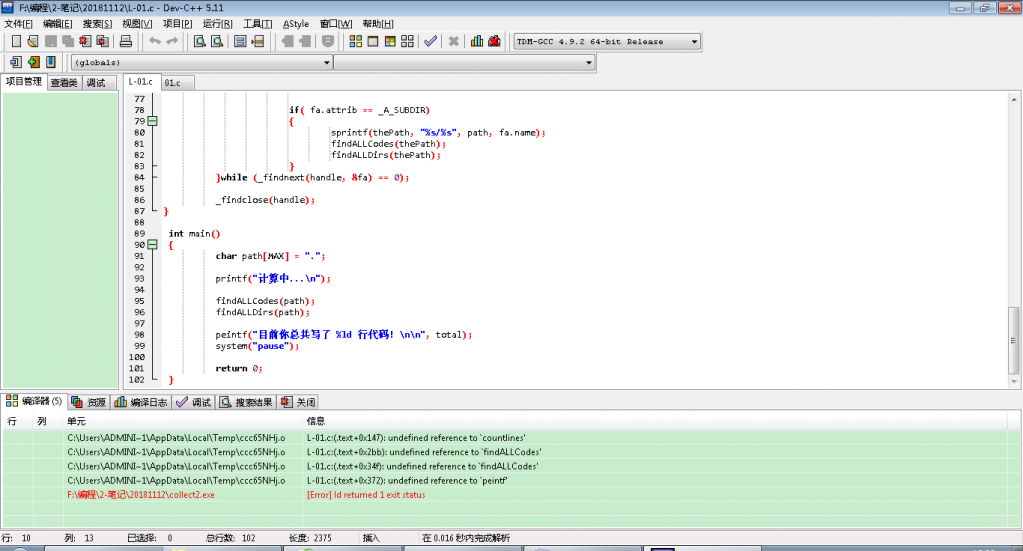This screenshot has height=551, width=1023.
Task: Switch to 编译日志 bottom tab
Action: tap(141, 402)
